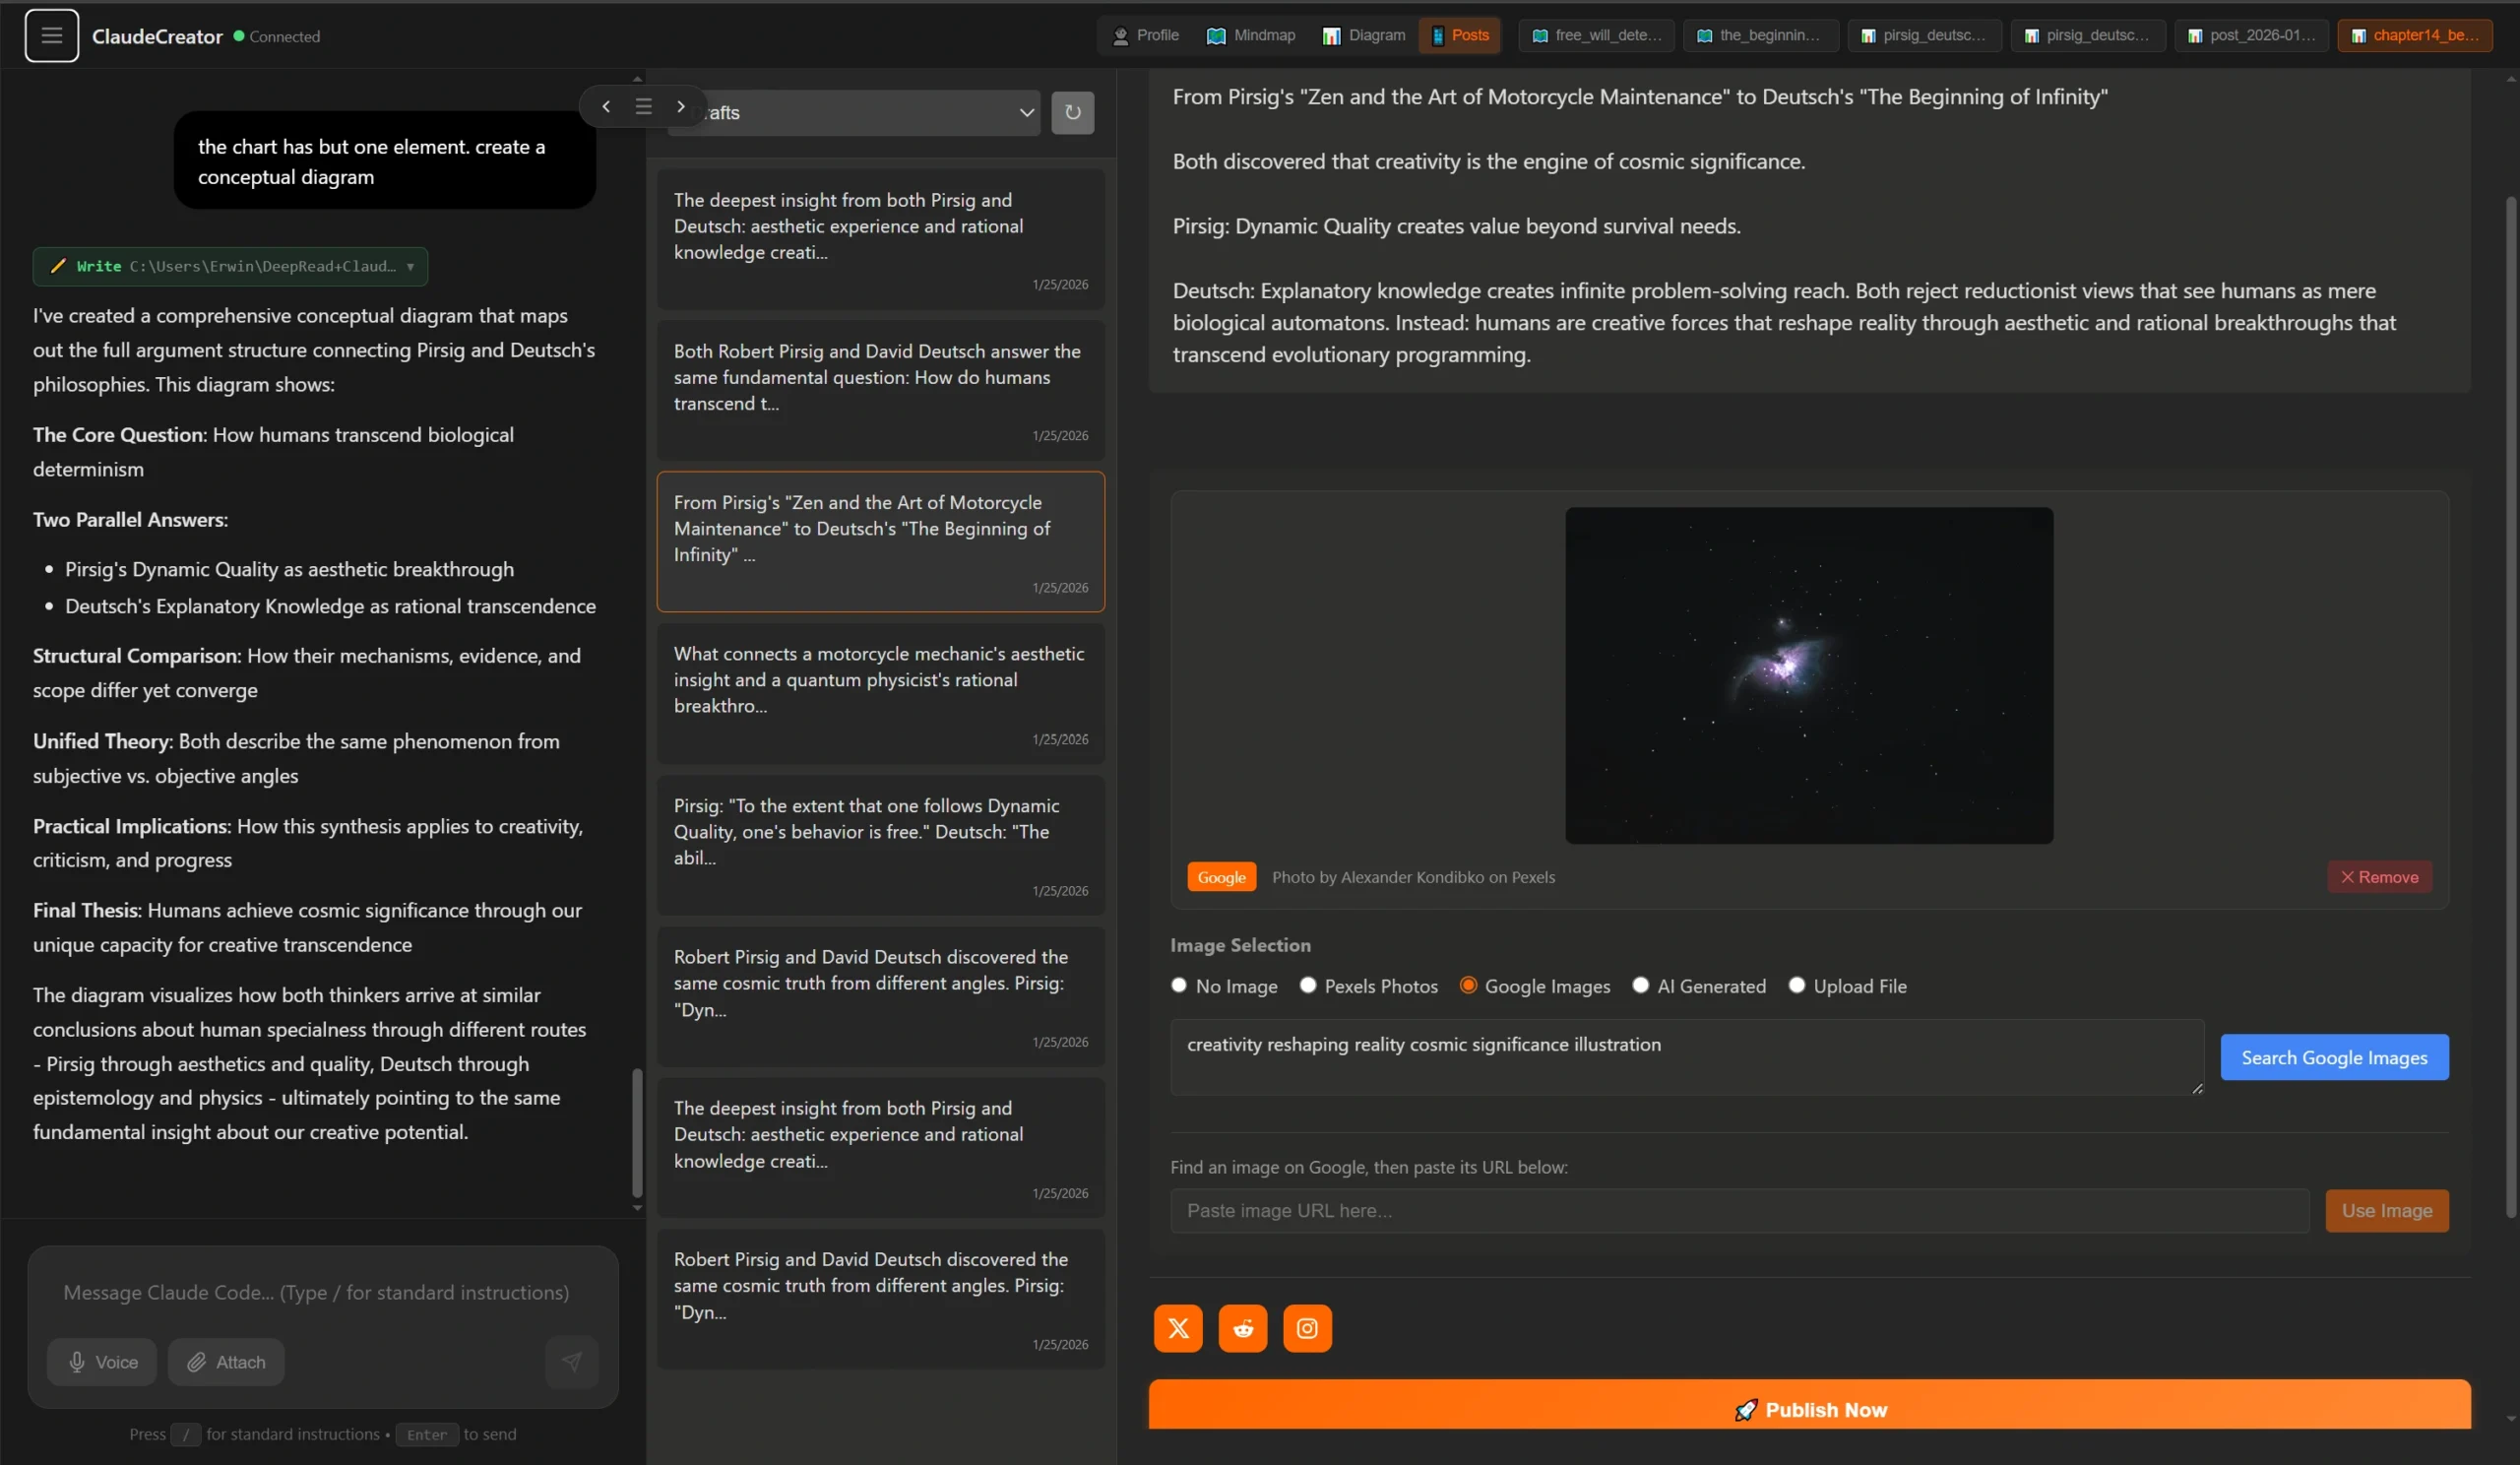
Task: Click the list view icon between arrows
Action: point(643,107)
